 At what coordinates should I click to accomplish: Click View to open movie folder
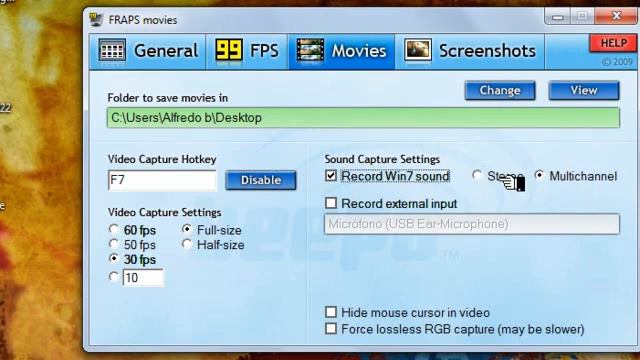[584, 90]
